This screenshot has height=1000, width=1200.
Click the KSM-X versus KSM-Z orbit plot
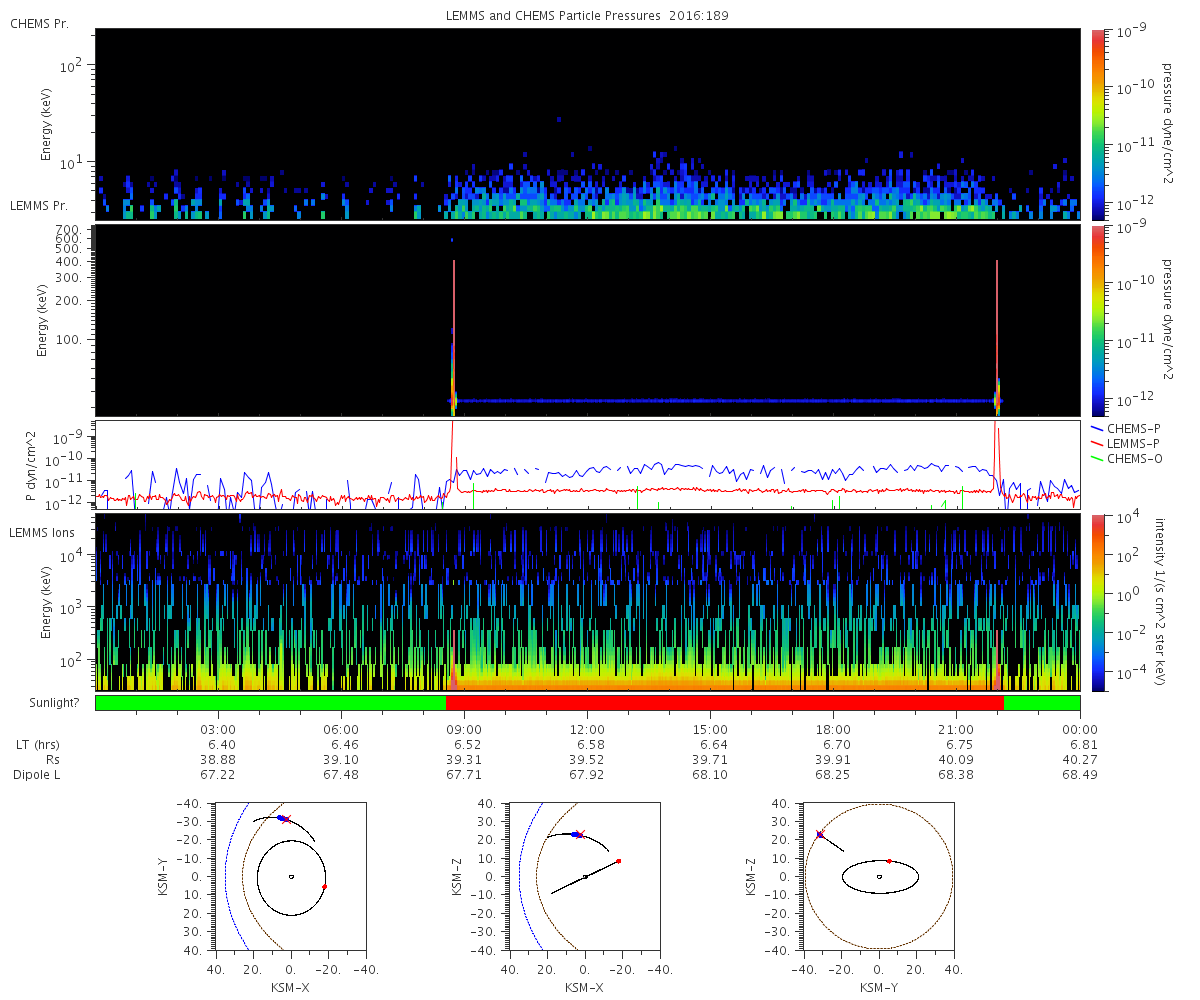585,876
